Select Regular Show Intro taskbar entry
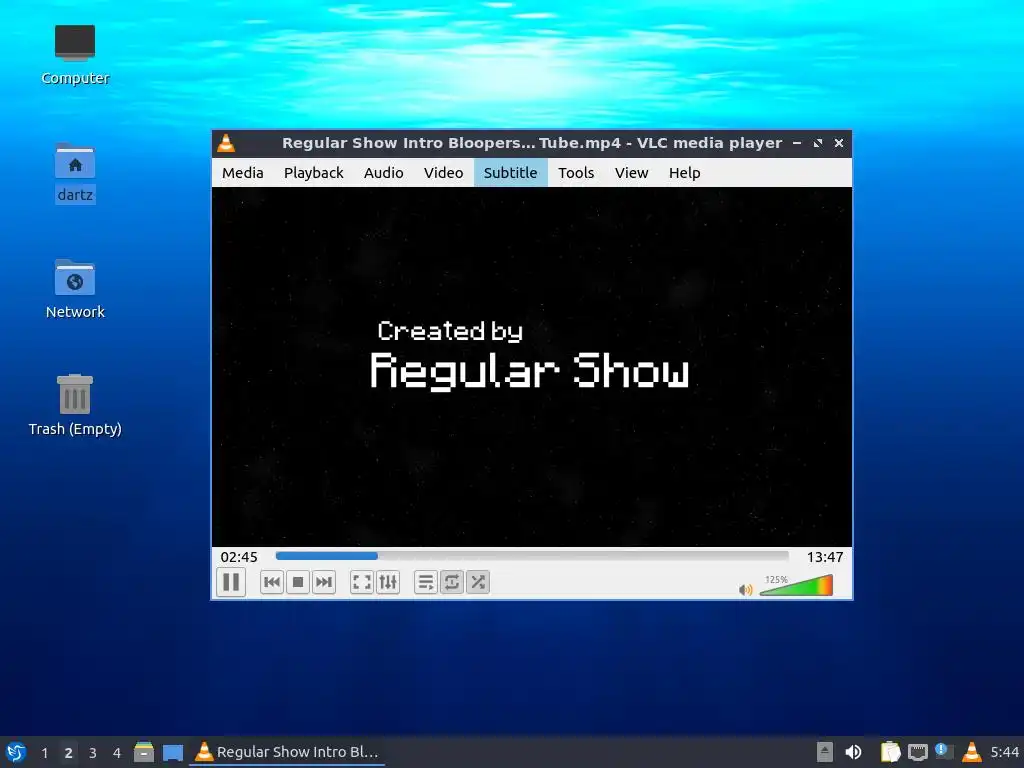This screenshot has height=768, width=1024. pyautogui.click(x=287, y=752)
